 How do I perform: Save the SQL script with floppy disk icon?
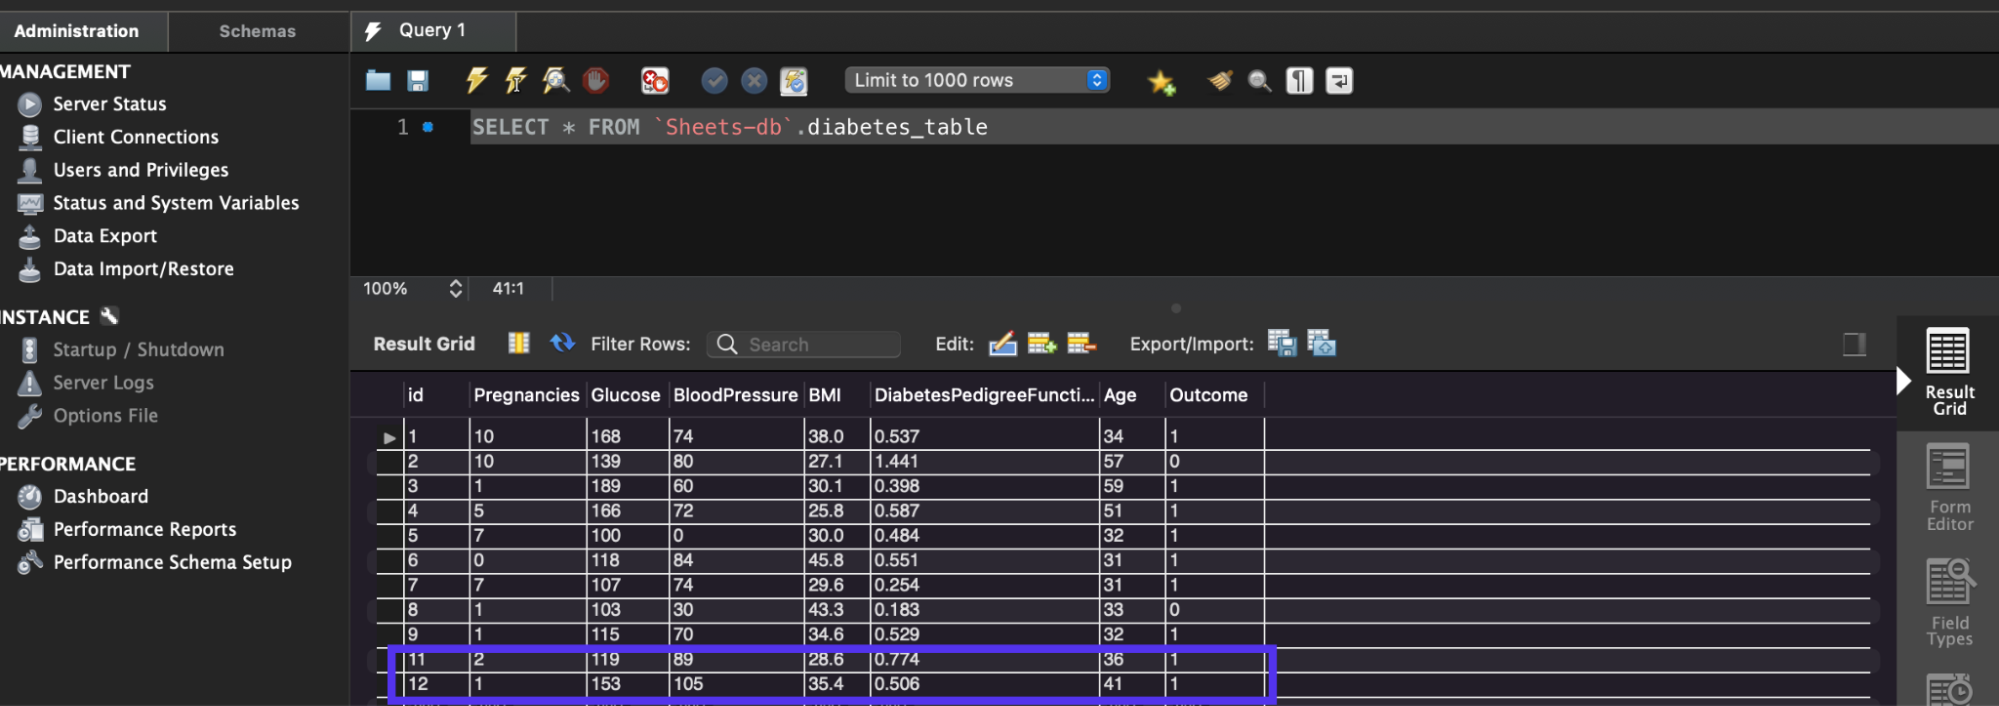point(418,81)
